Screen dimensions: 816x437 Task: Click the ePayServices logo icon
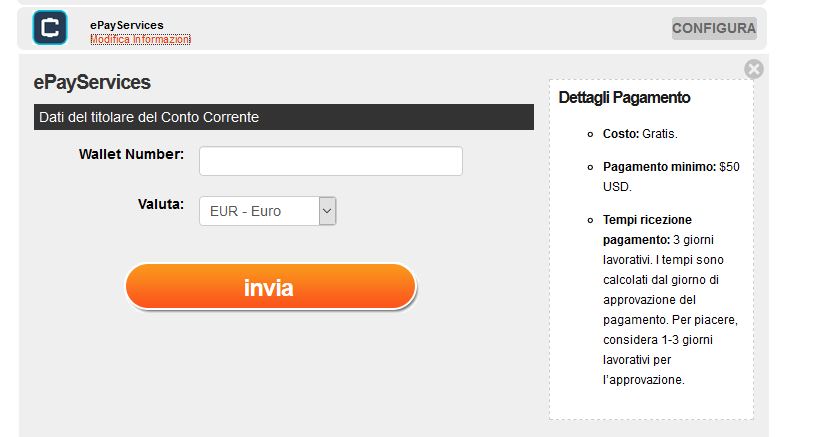point(50,27)
